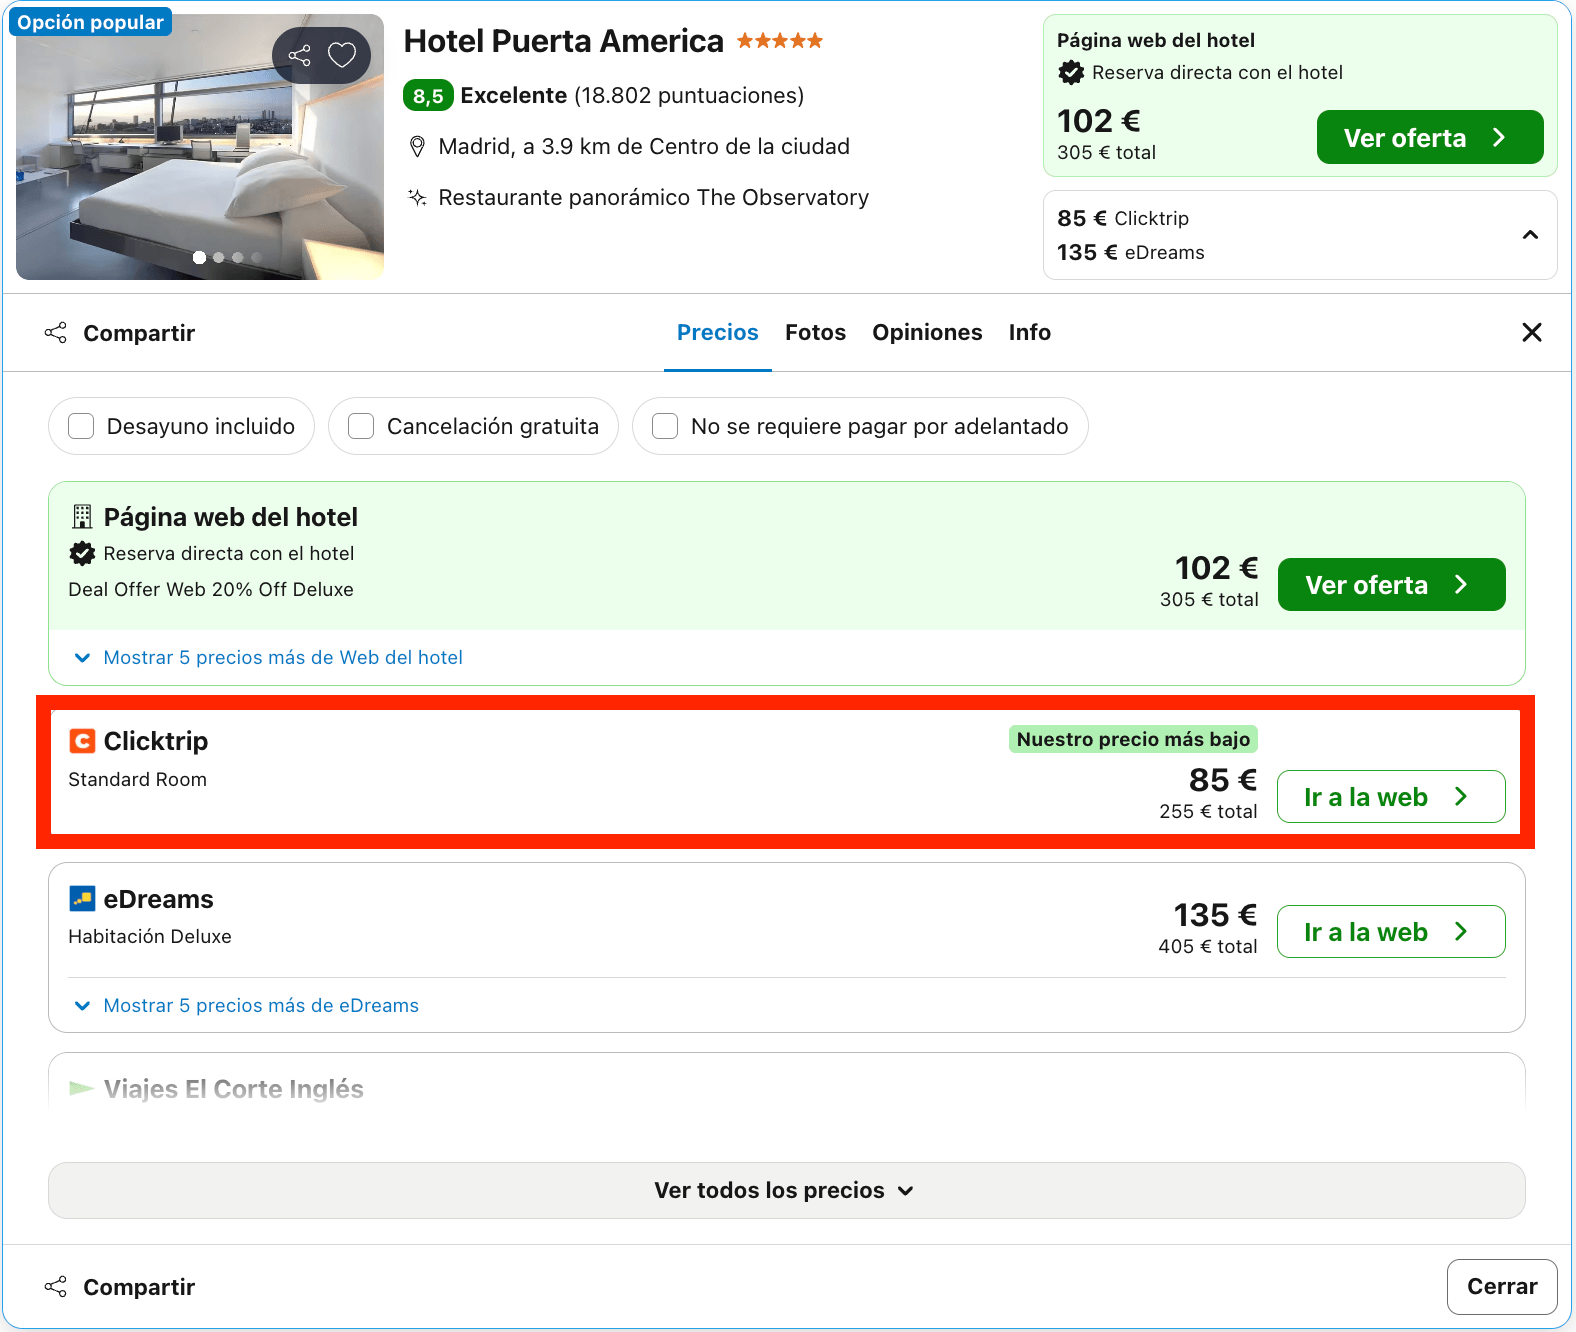
Task: Open Ver todos los precios dropdown
Action: click(x=786, y=1190)
